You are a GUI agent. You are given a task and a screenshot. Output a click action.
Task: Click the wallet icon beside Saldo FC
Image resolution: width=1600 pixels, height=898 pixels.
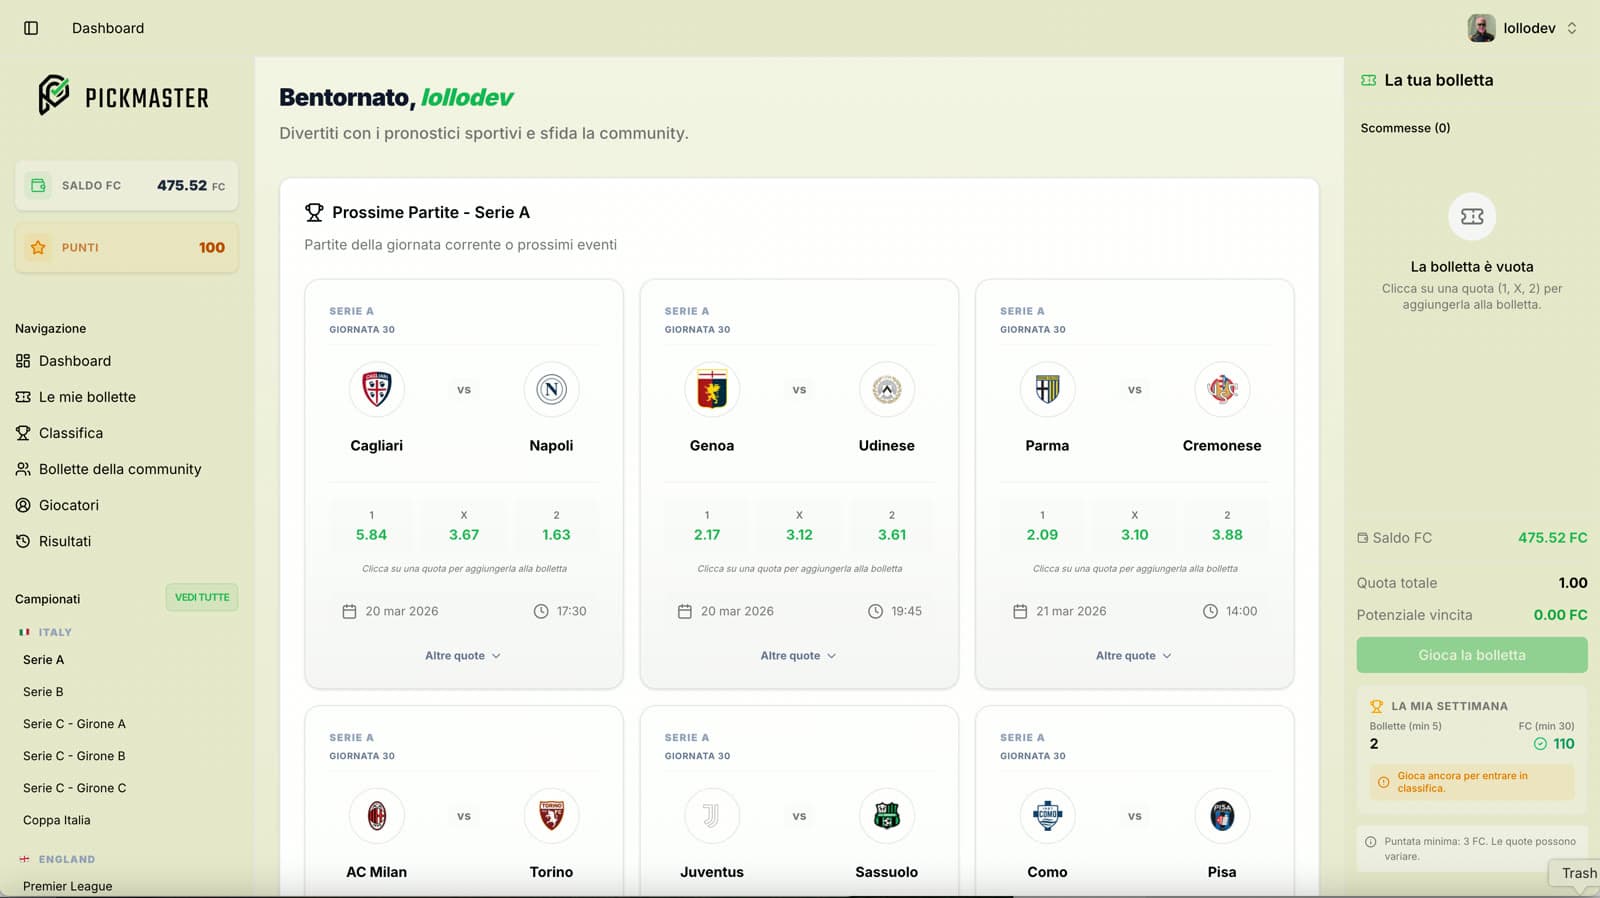[38, 185]
